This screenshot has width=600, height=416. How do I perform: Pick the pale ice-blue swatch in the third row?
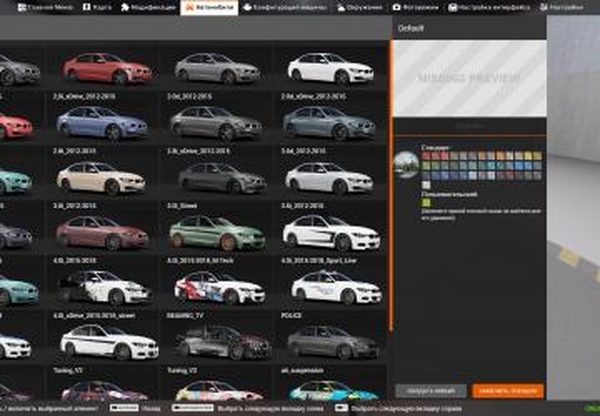click(473, 176)
